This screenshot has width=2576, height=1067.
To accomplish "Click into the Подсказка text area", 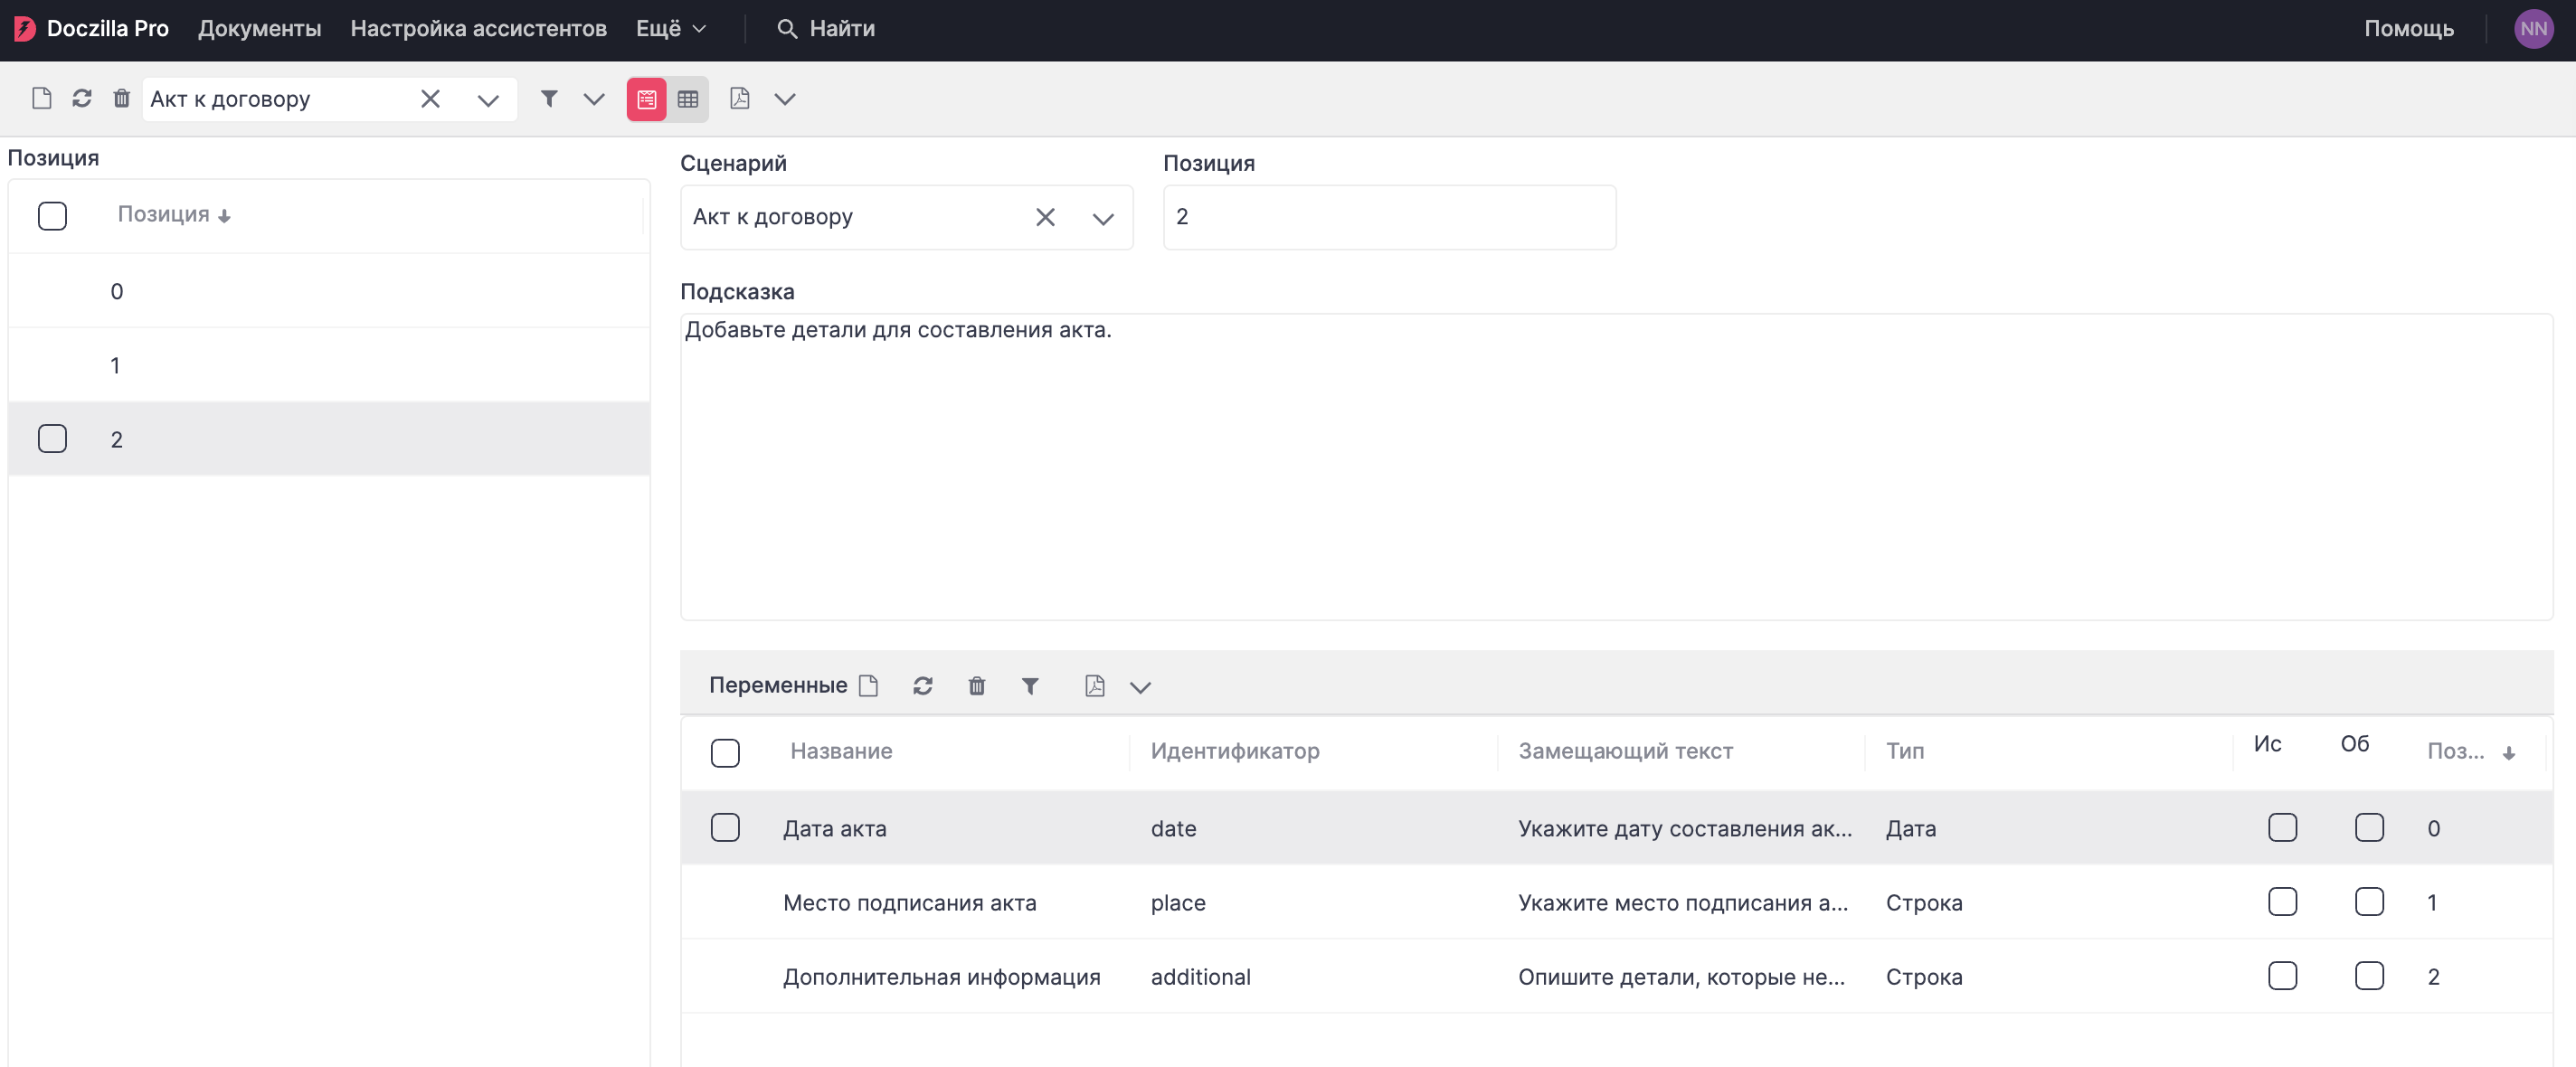I will click(1616, 467).
